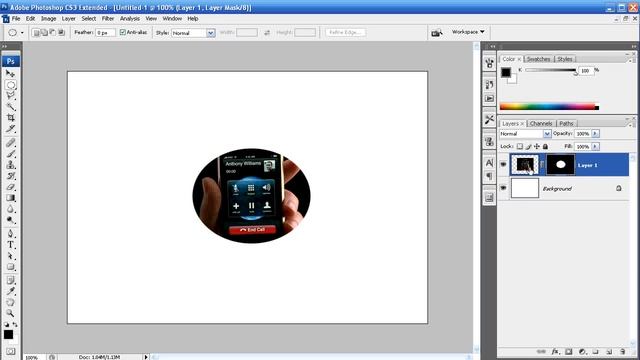Select the Pen tool
The width and height of the screenshot is (640, 360).
coord(11,234)
